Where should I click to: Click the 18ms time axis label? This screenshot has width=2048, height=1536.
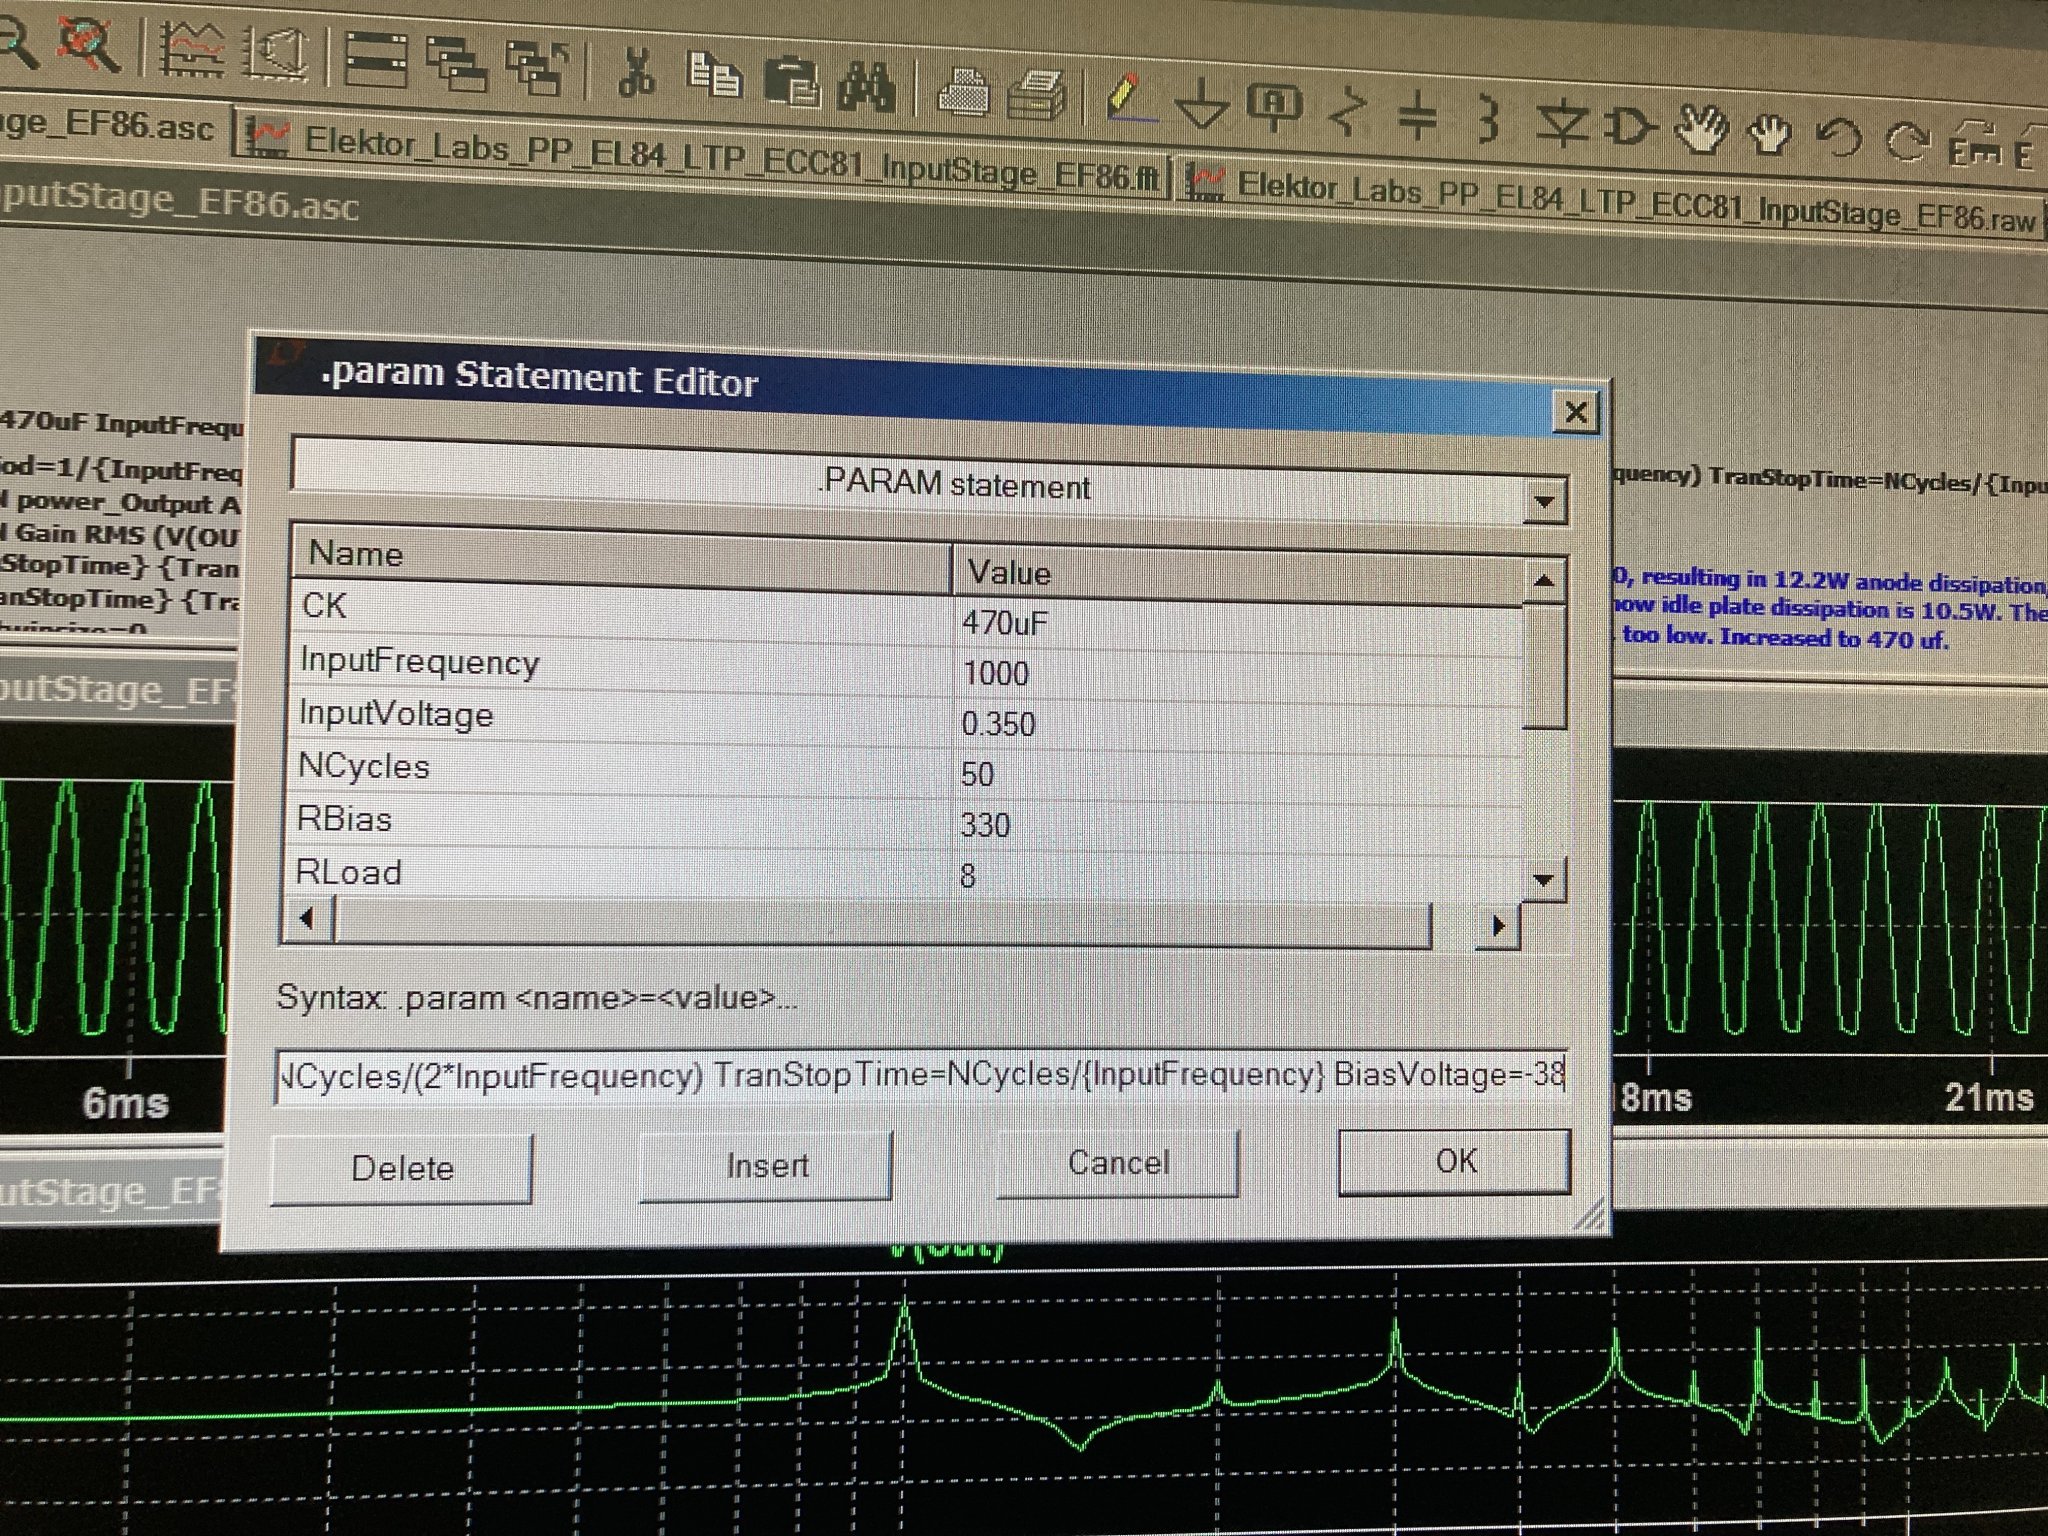point(1655,1097)
